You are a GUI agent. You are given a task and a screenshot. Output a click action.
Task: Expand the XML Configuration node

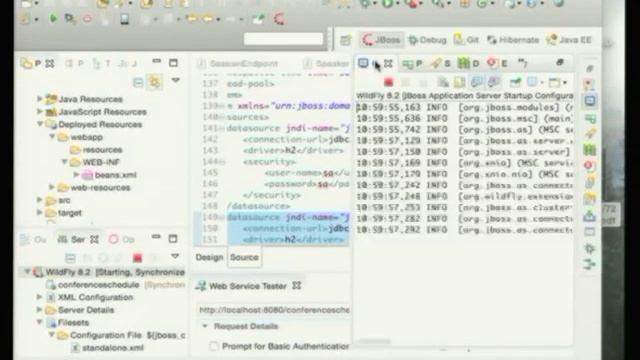point(40,297)
